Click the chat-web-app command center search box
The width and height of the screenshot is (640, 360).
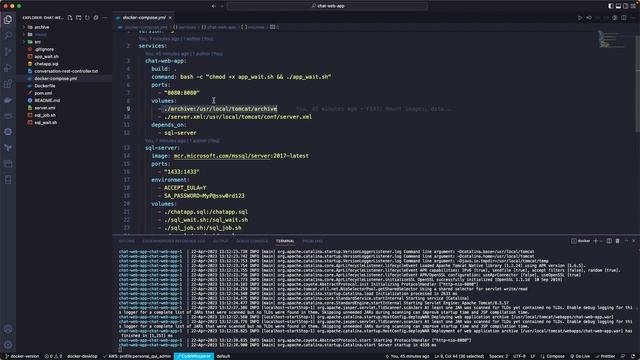pyautogui.click(x=327, y=6)
